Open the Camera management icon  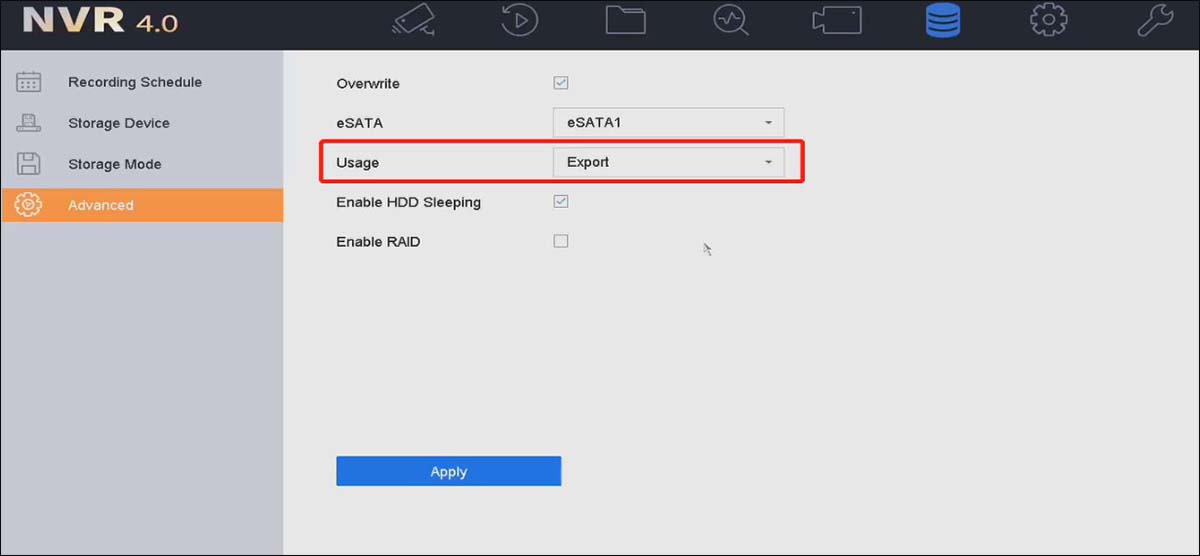[x=836, y=21]
